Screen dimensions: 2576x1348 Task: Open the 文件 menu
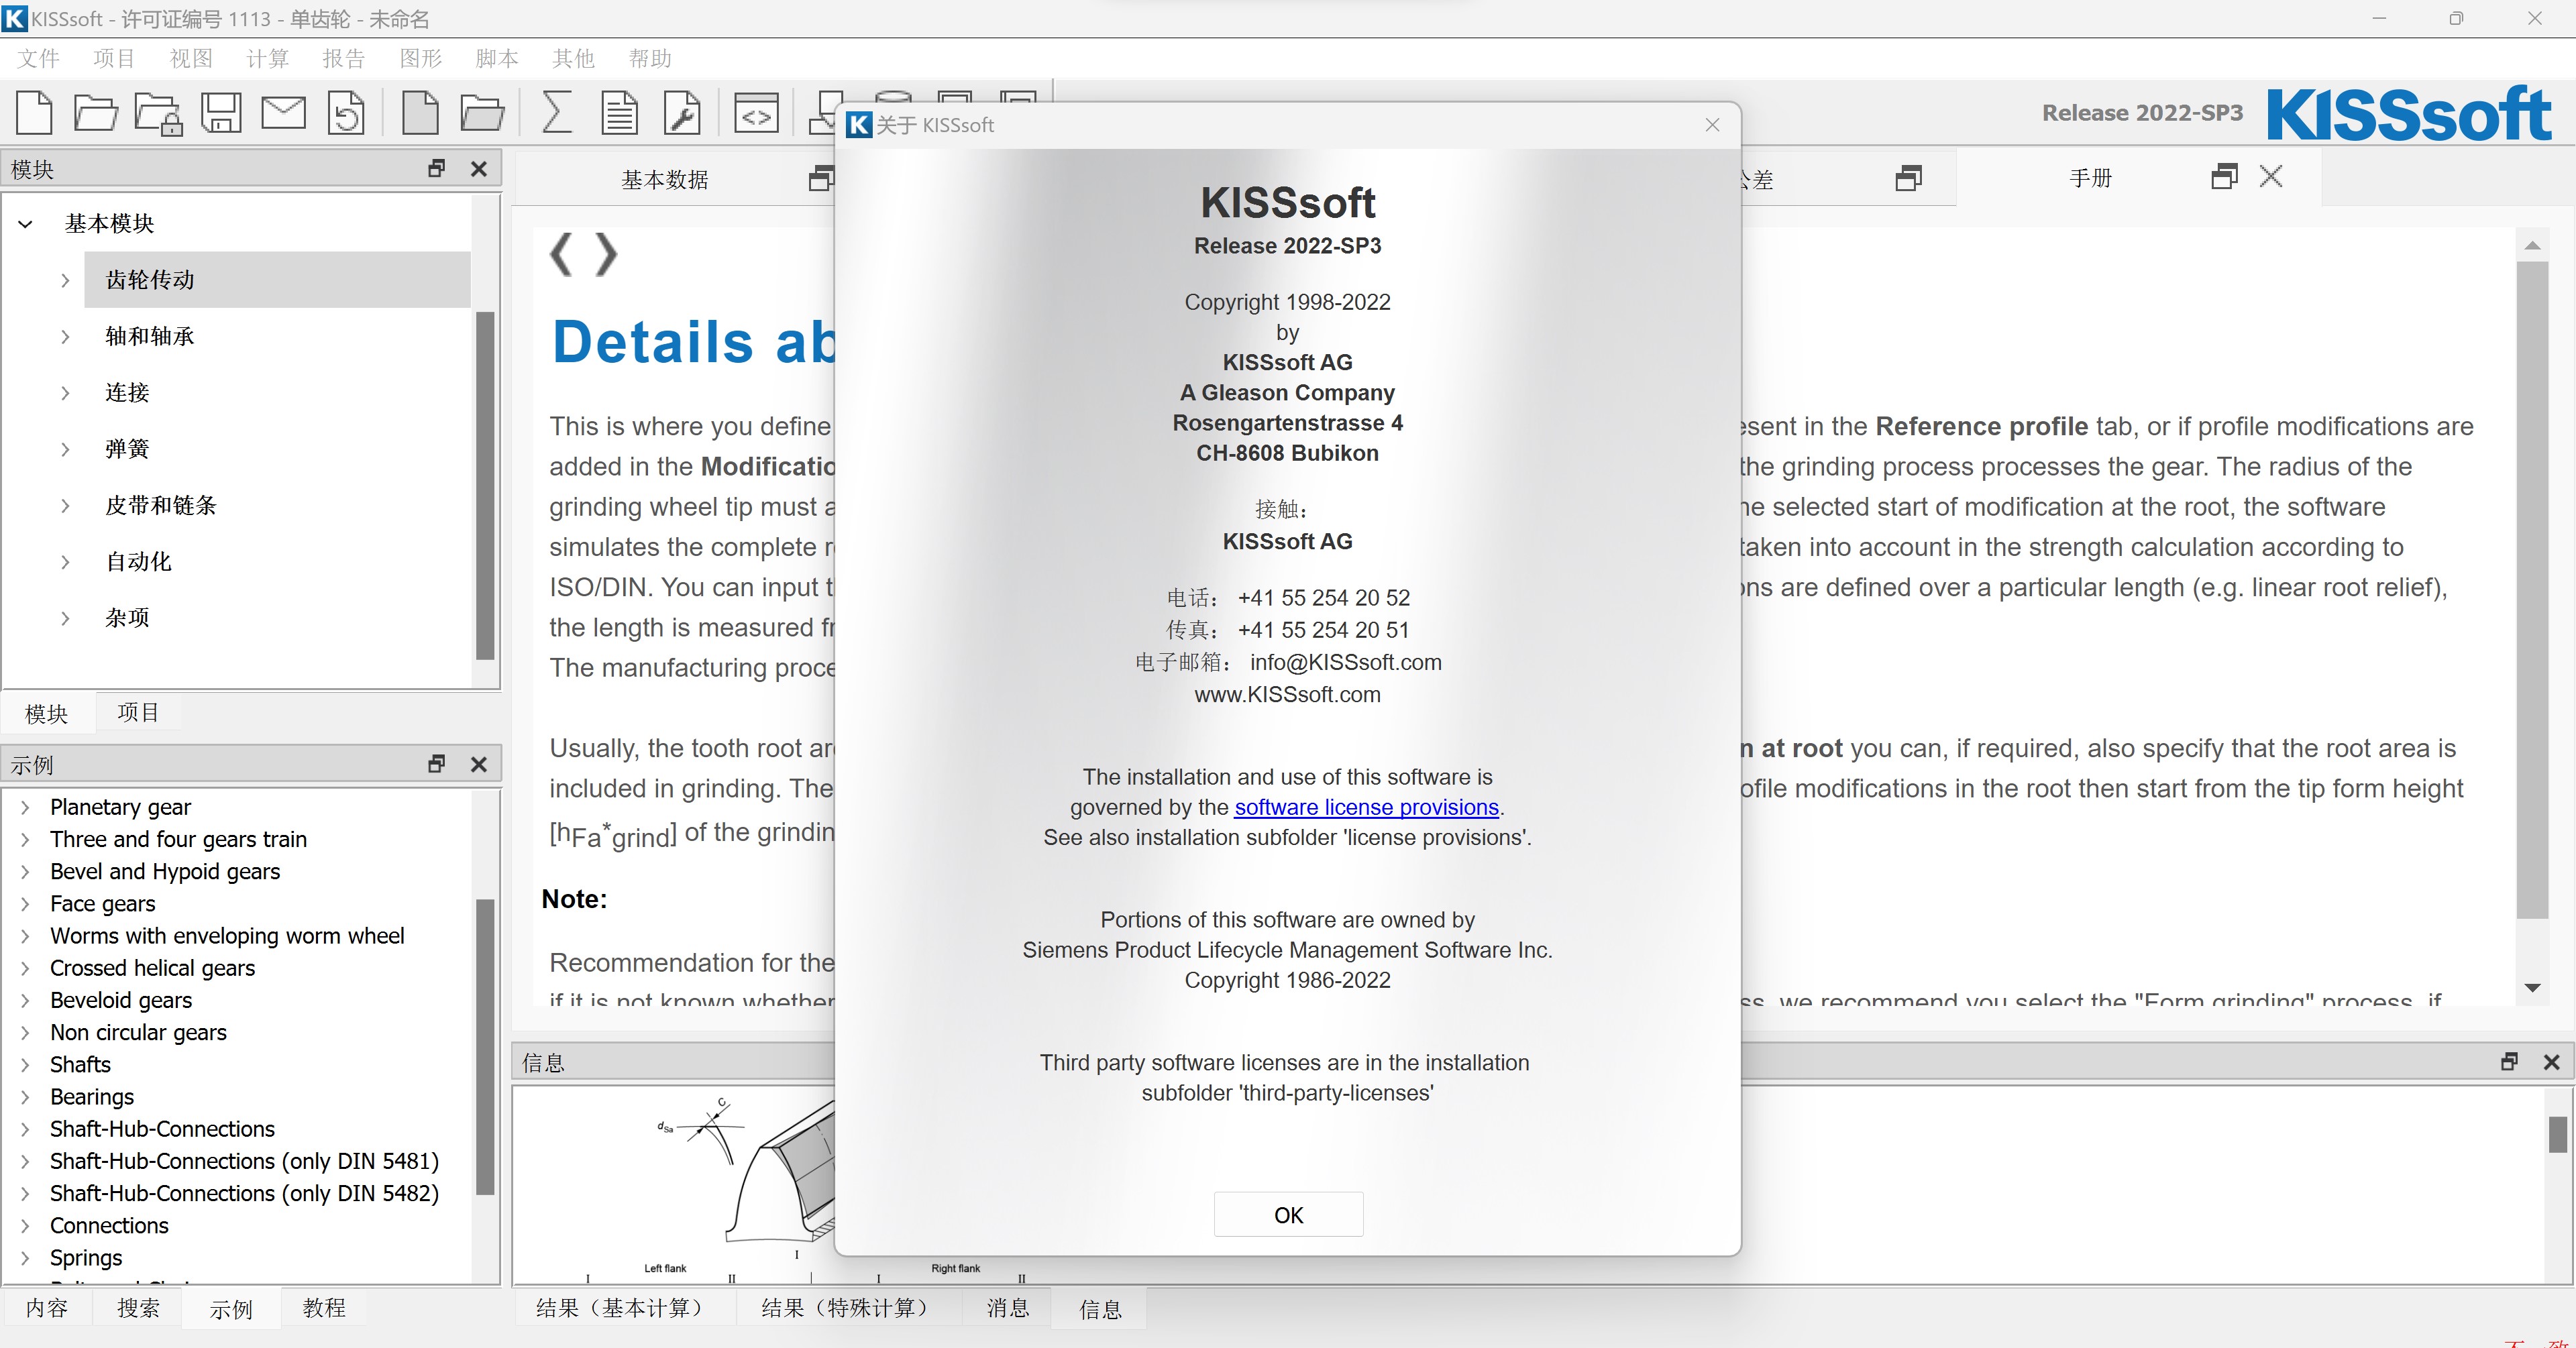point(38,58)
